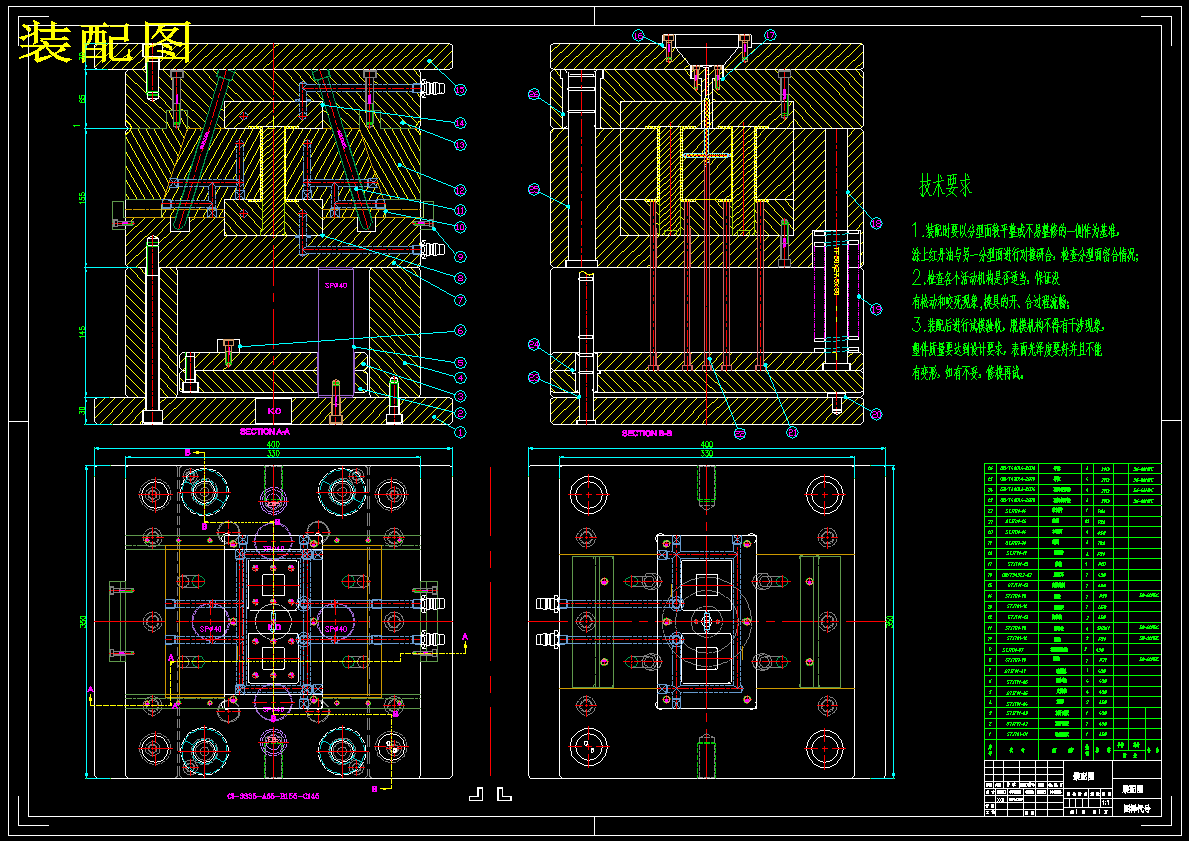Viewport: 1189px width, 841px height.
Task: Click the 1:1 scale cell in title block
Action: [x=1105, y=802]
